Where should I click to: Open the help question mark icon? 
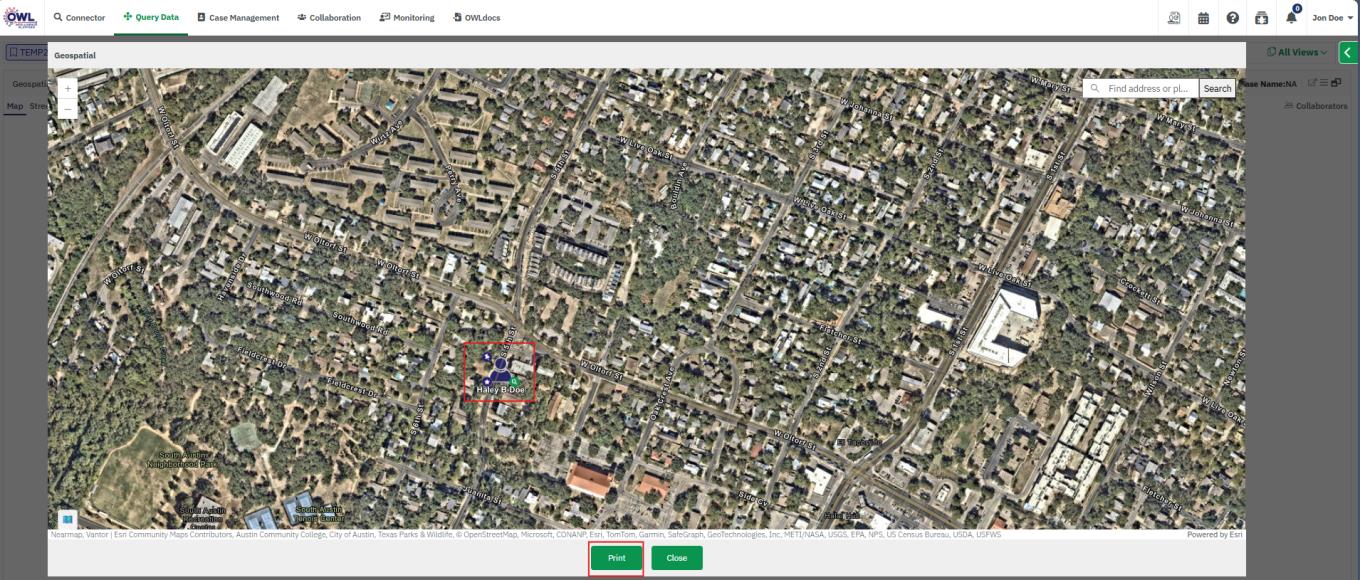point(1233,18)
